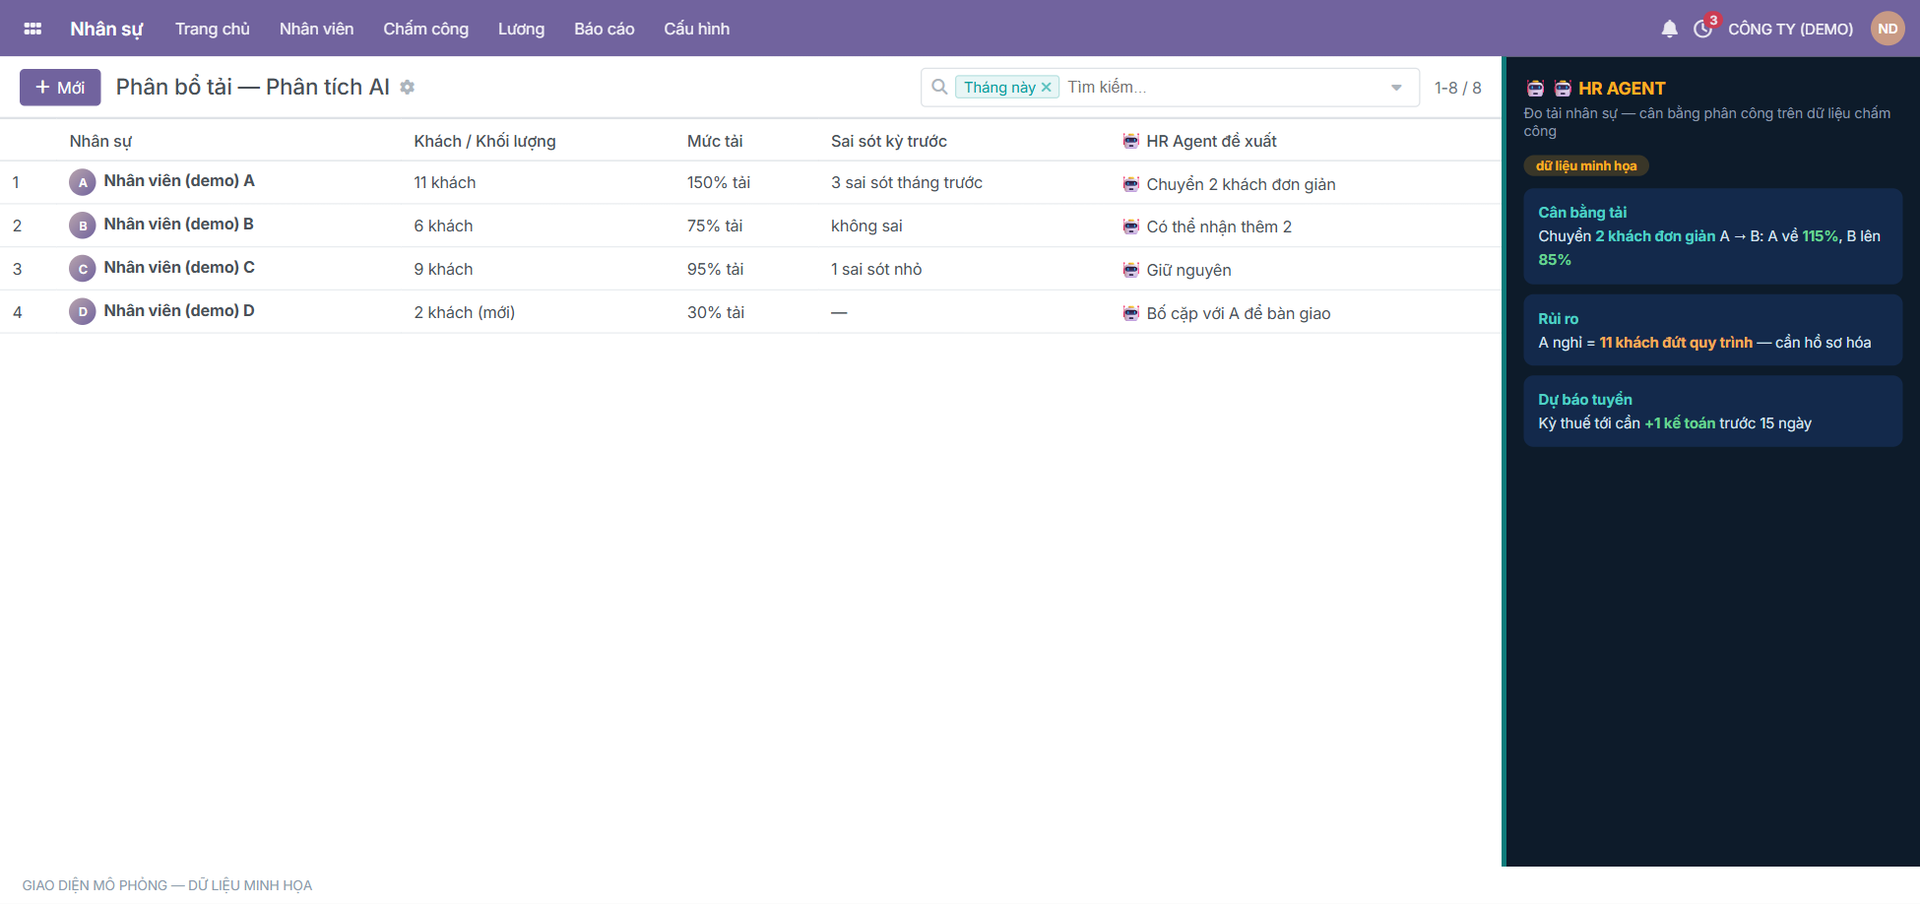Expand the search options dropdown arrow
1920x904 pixels.
(1396, 88)
